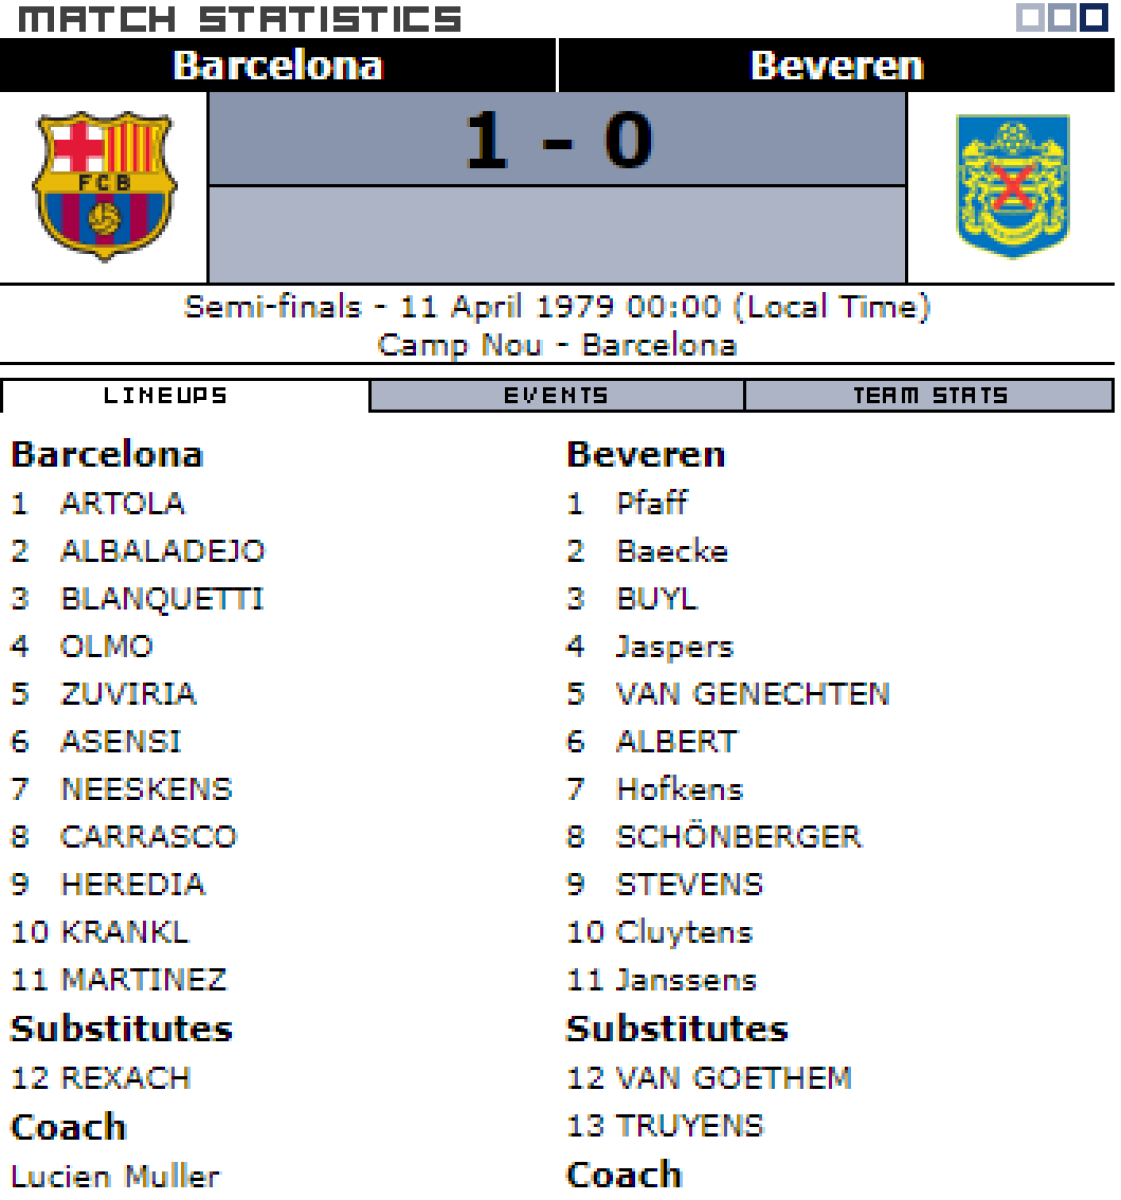Click the Barcelona club crest

click(x=104, y=186)
